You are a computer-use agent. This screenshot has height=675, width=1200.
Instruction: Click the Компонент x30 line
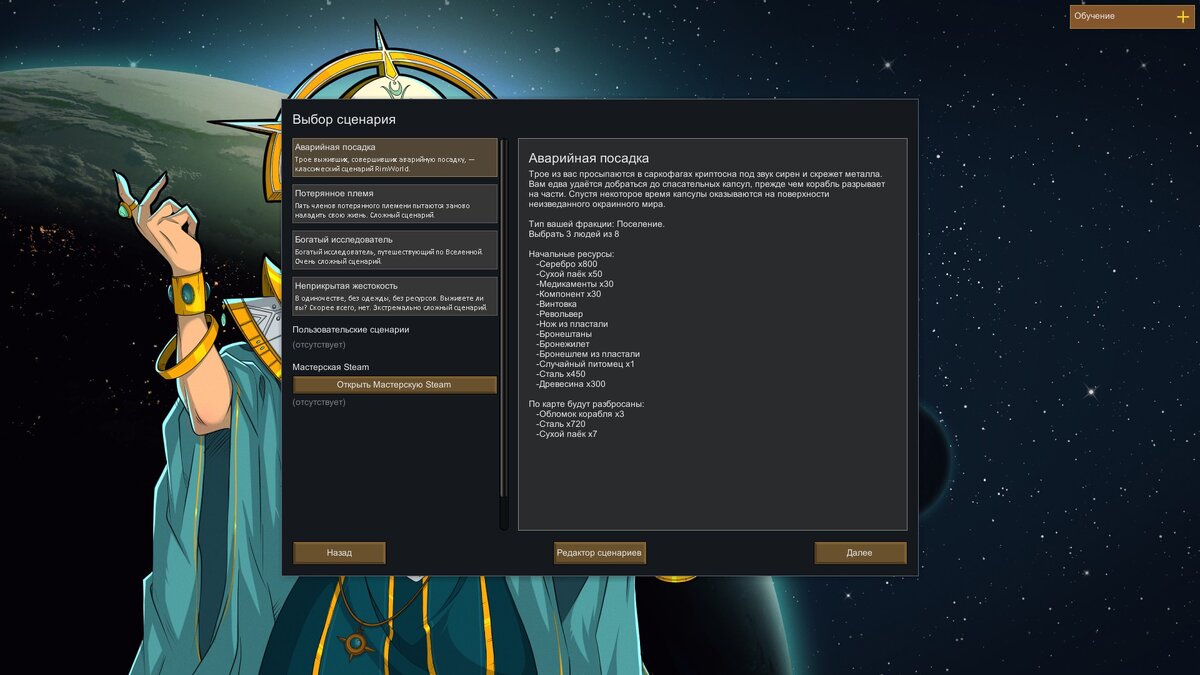pyautogui.click(x=569, y=294)
